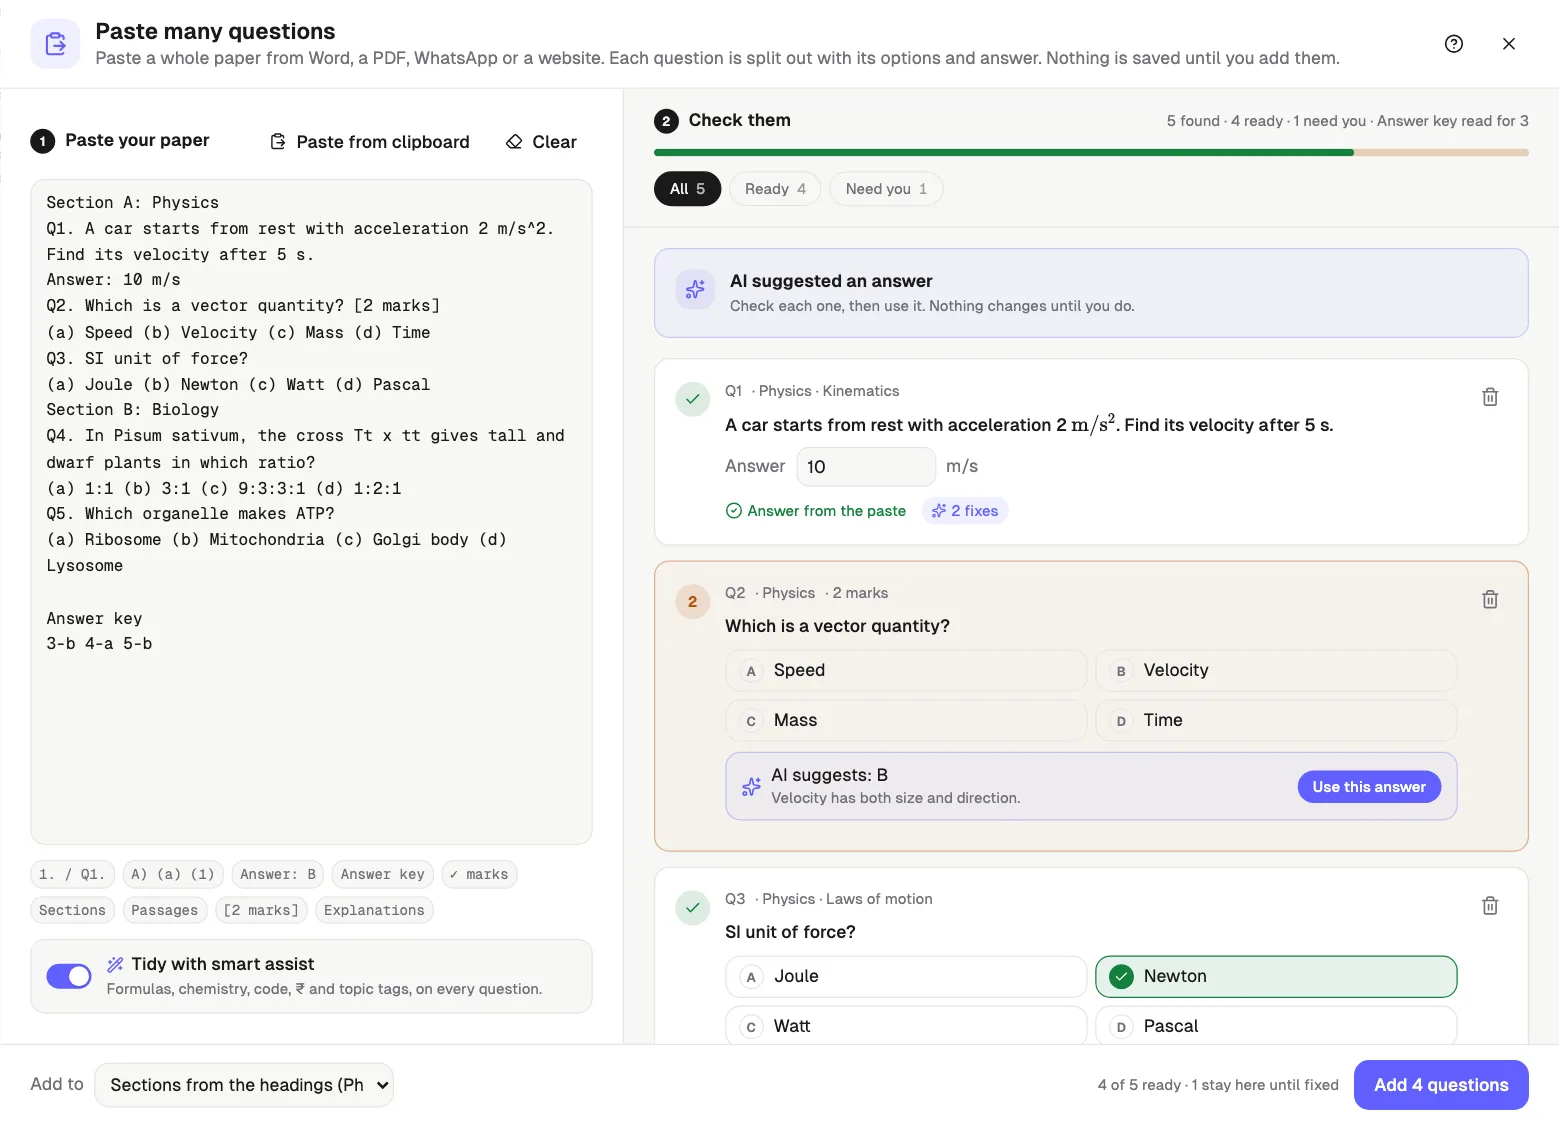Click the Explanations format chip

tap(374, 910)
